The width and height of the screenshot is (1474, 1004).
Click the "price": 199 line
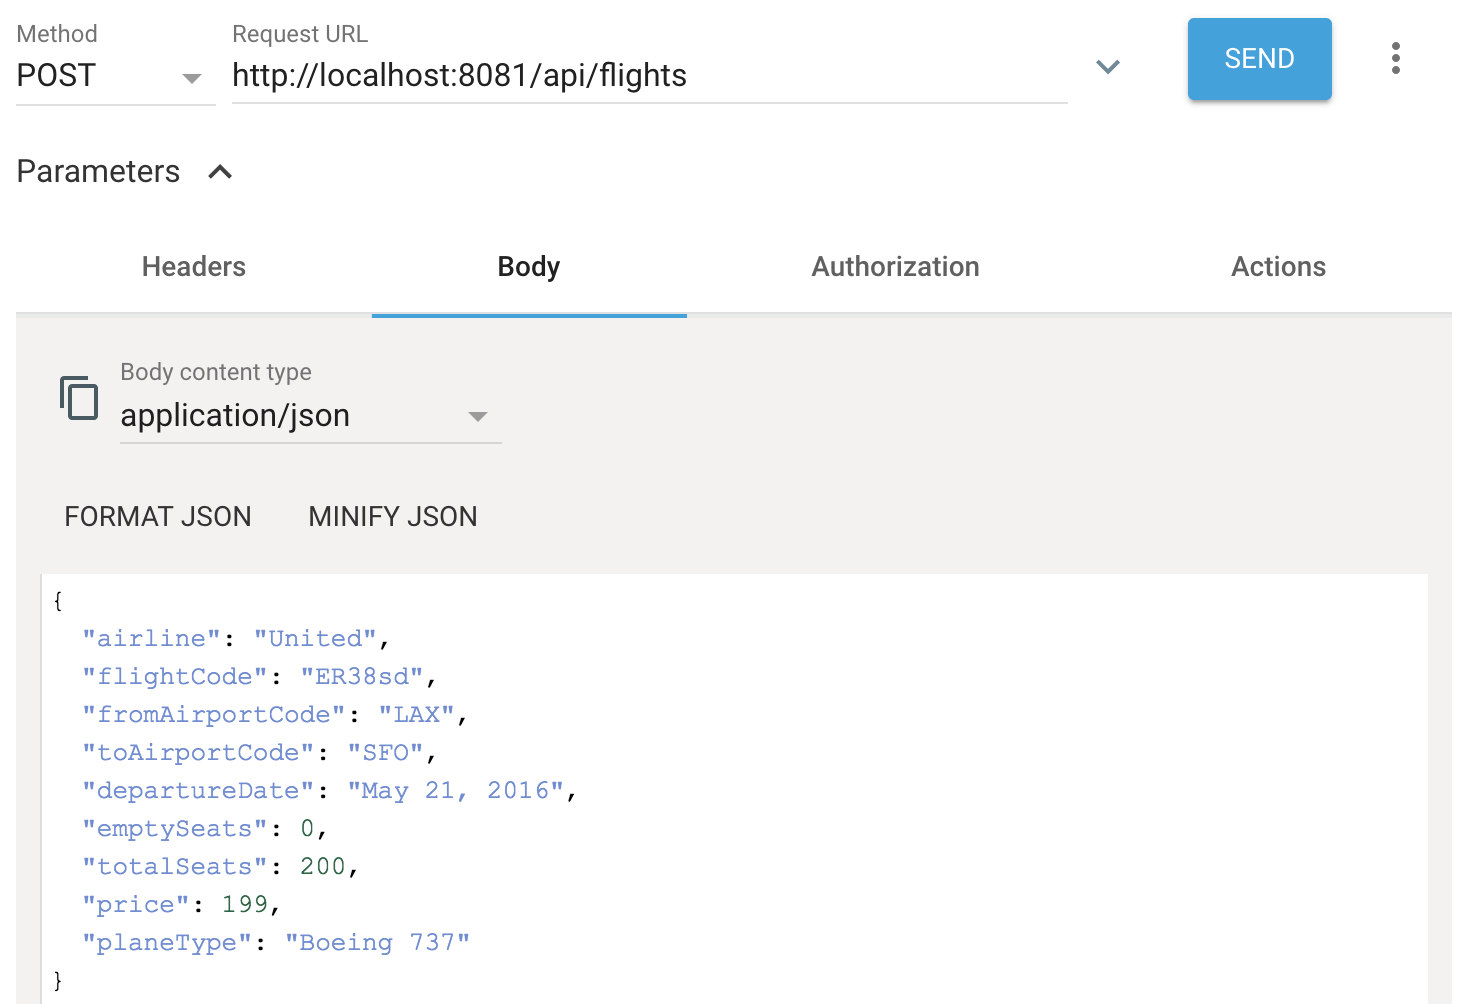181,904
